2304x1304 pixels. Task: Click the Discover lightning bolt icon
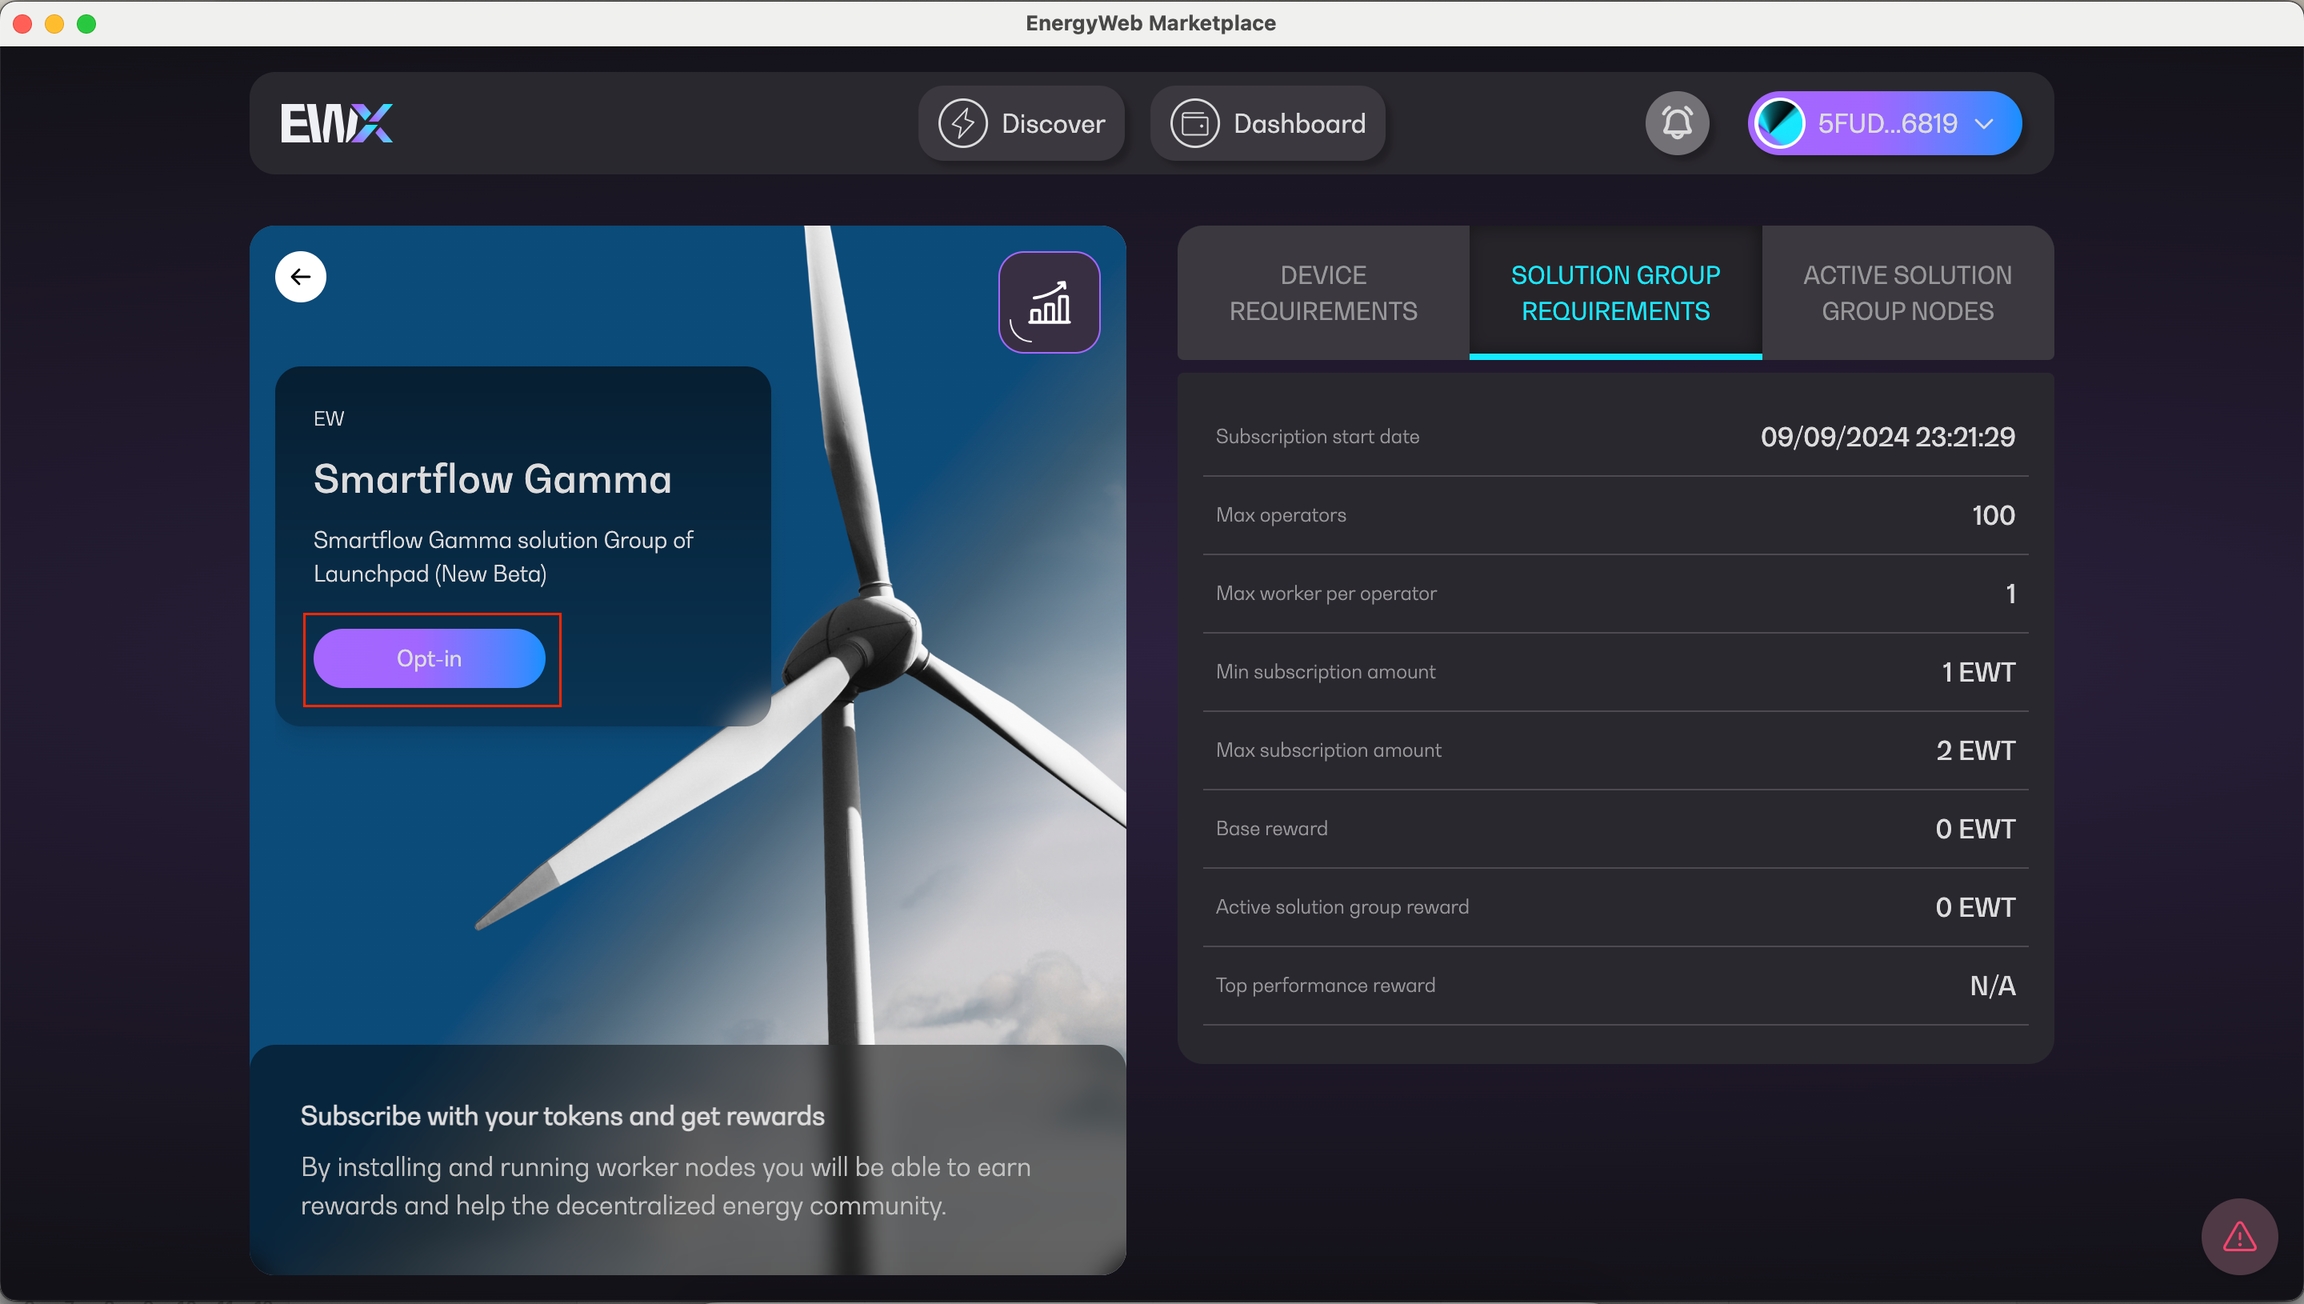coord(962,123)
